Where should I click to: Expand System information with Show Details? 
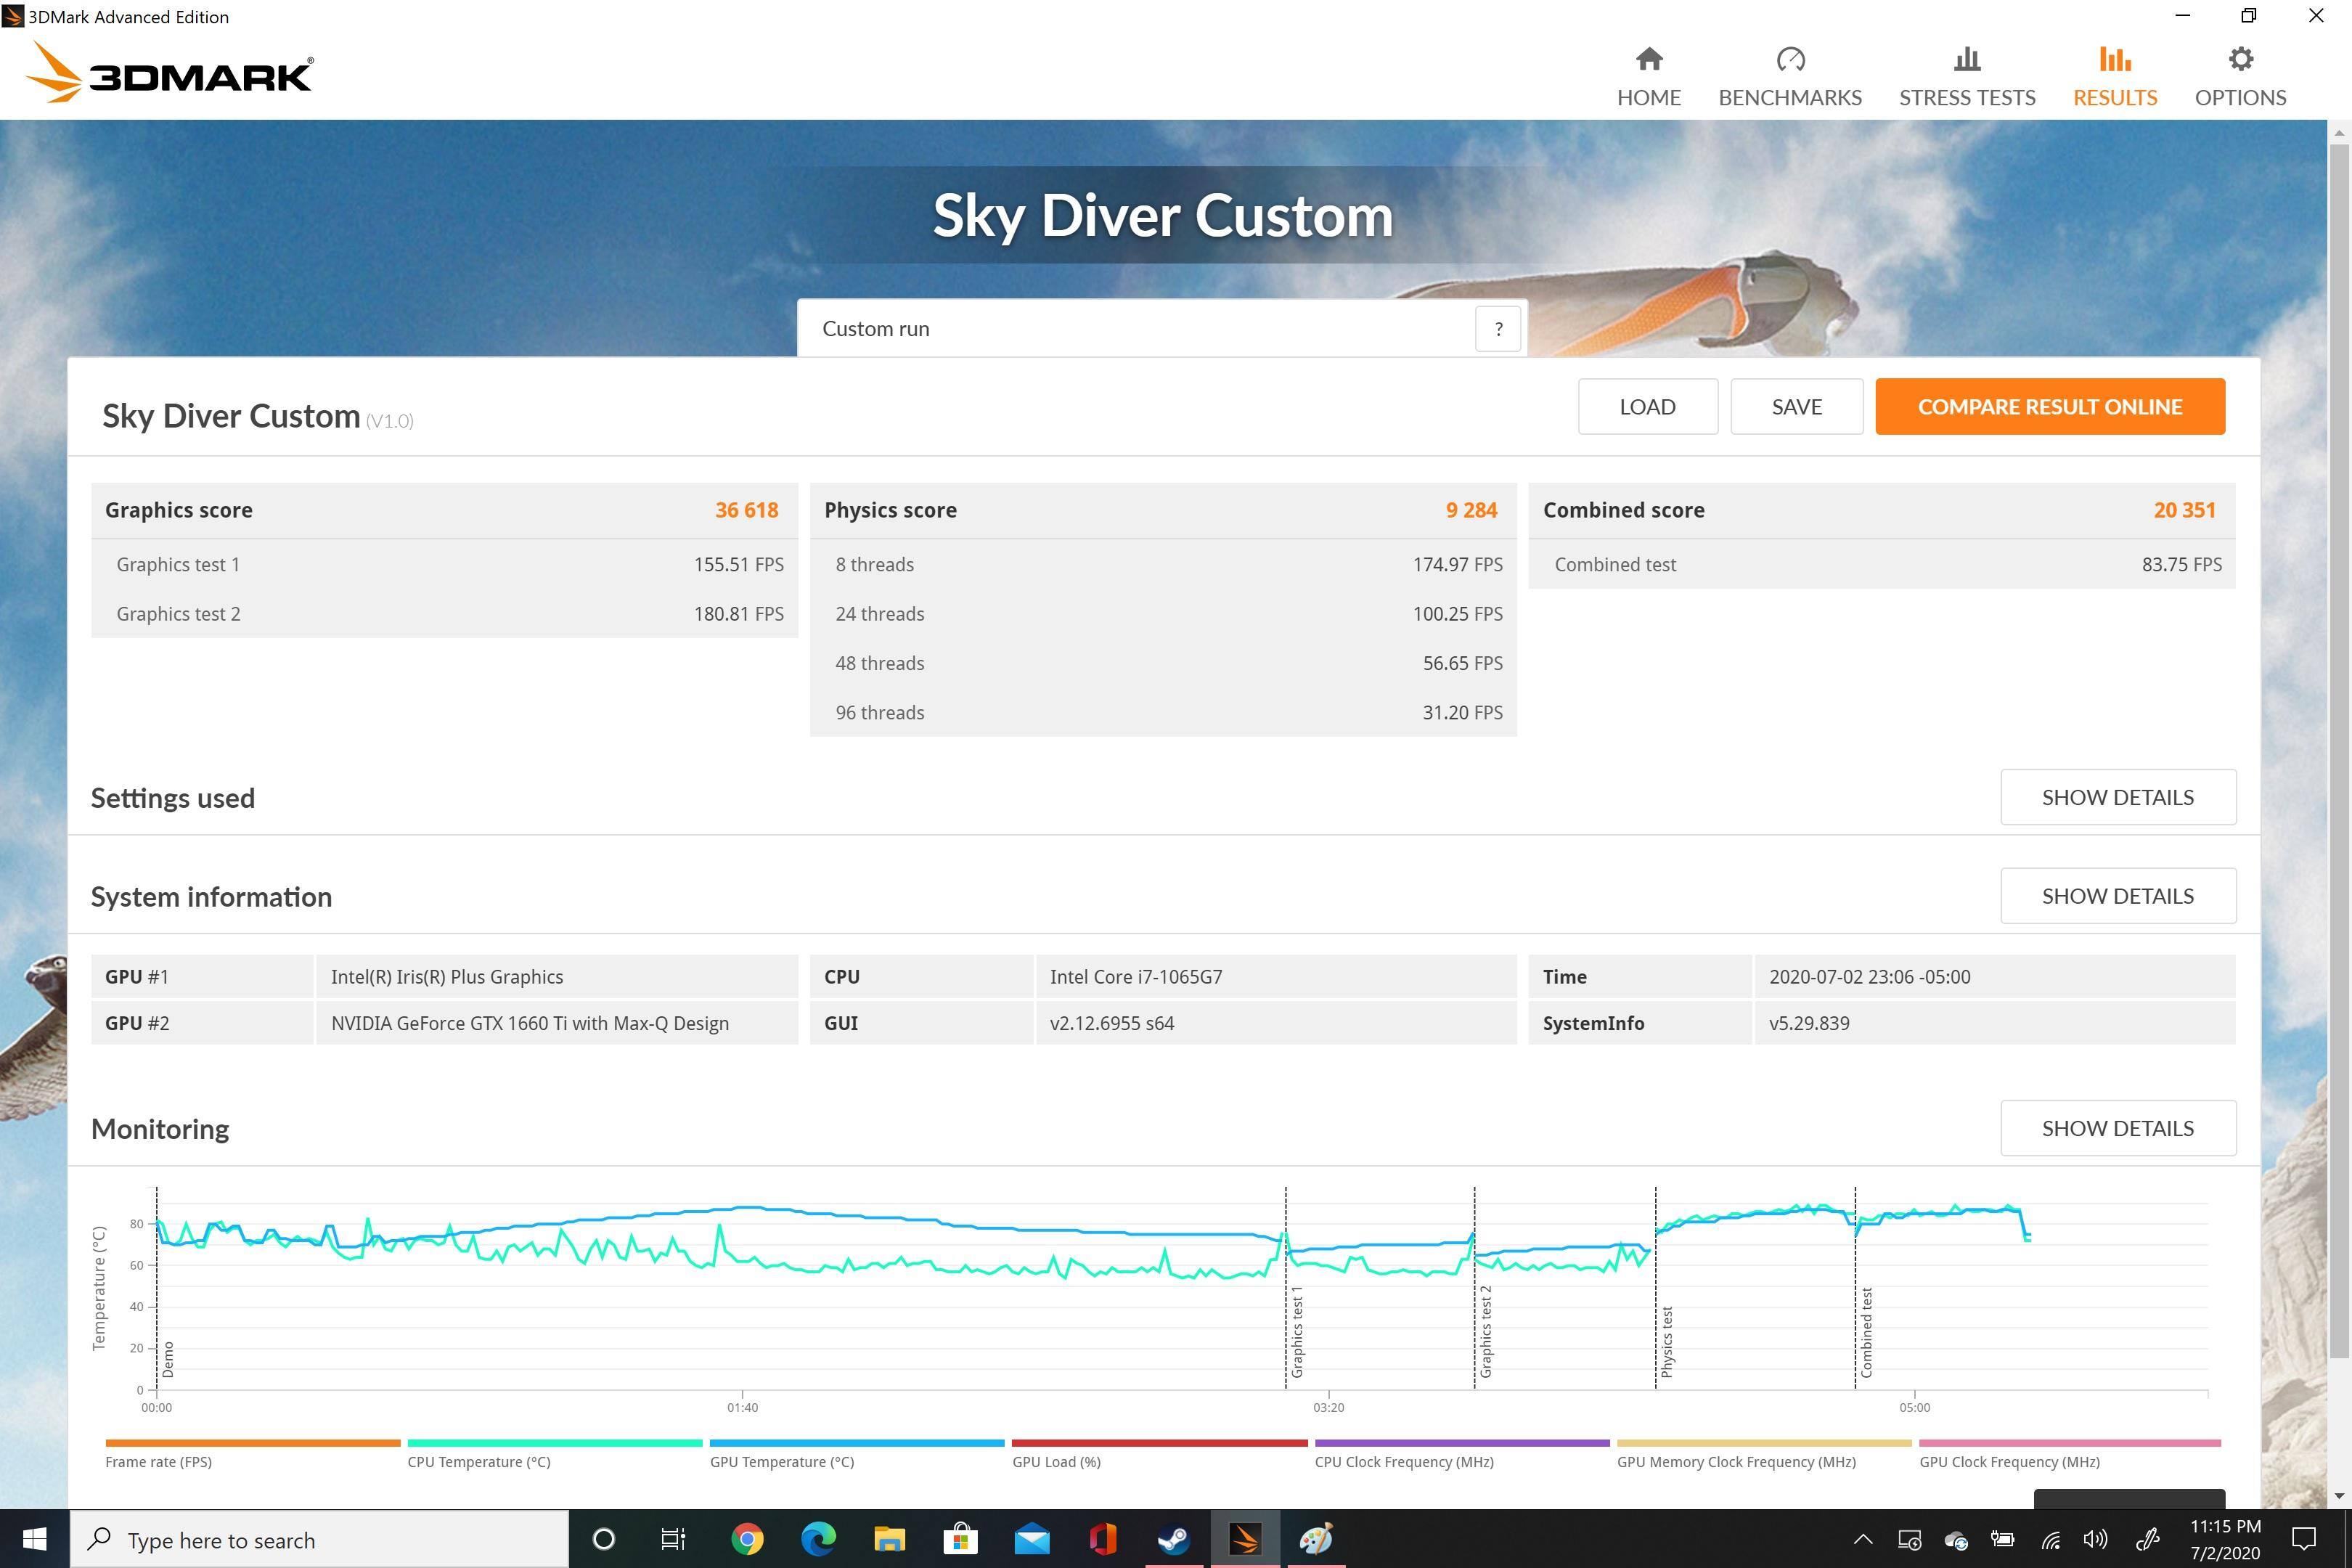point(2117,896)
